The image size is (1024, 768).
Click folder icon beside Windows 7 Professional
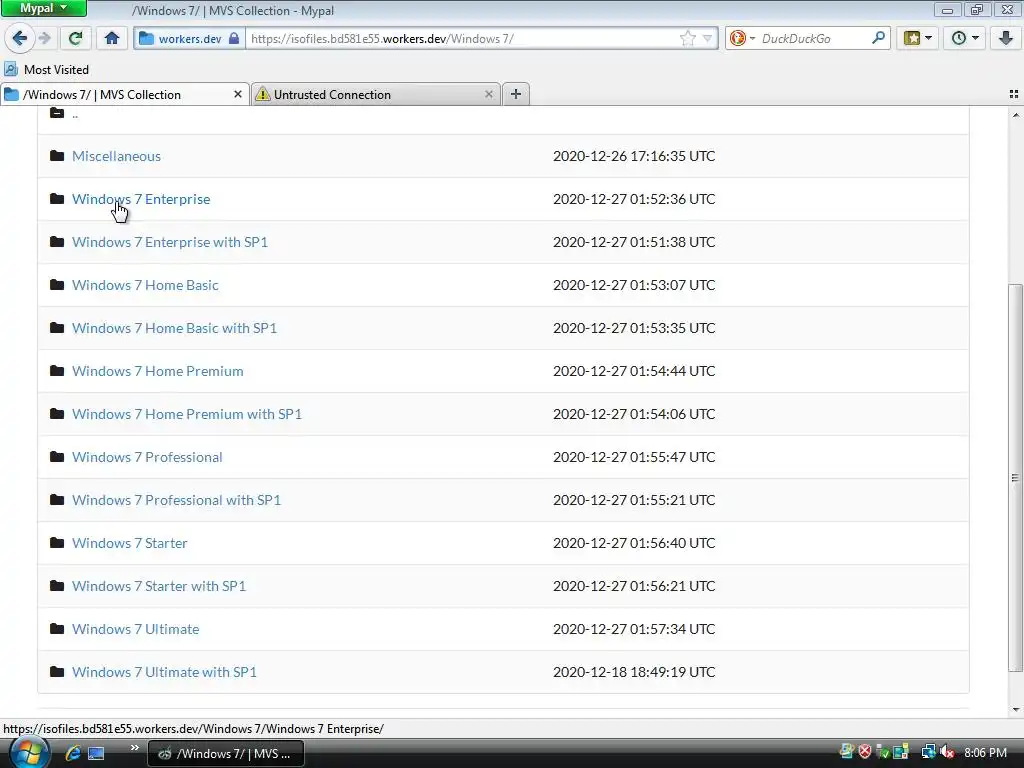57,456
